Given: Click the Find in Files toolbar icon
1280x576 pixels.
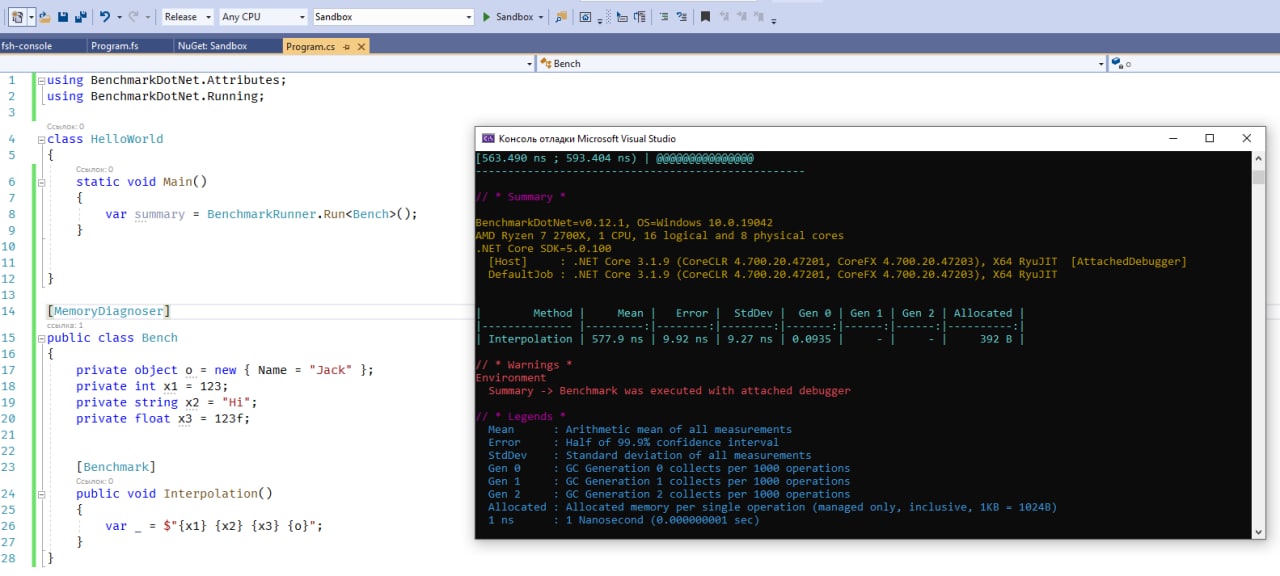Looking at the screenshot, I should (x=561, y=17).
